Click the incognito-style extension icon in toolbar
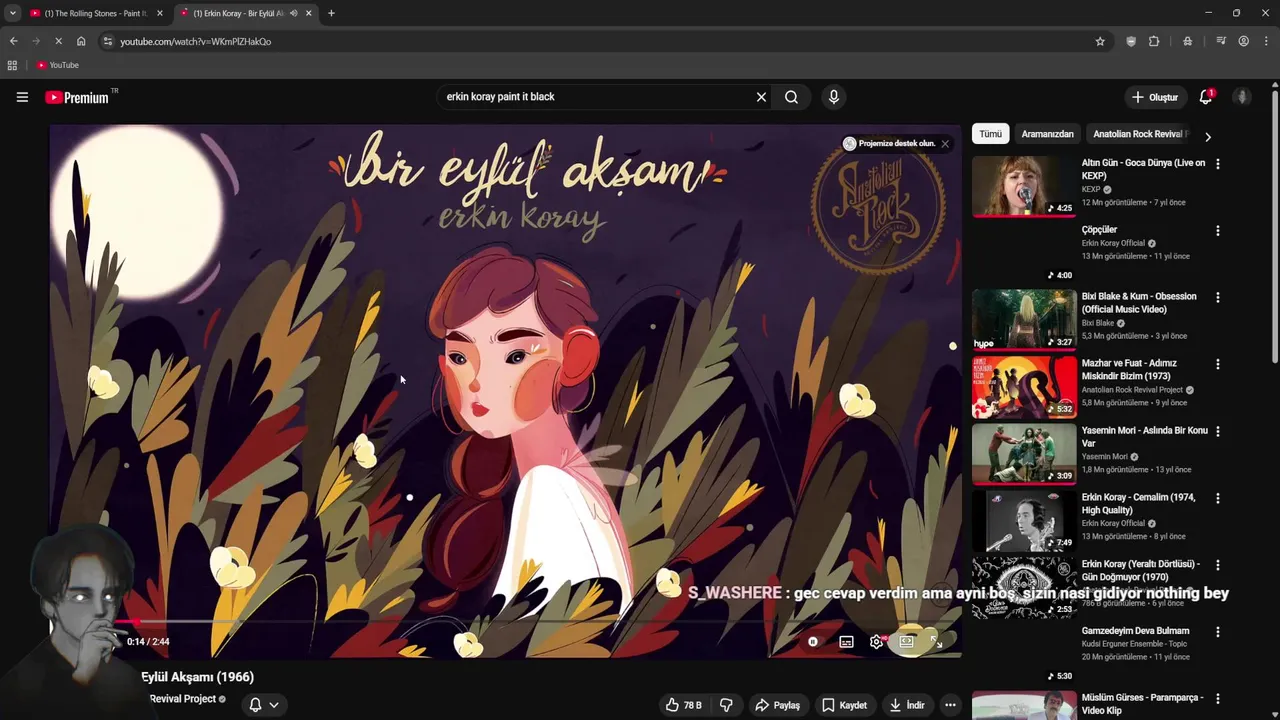1280x720 pixels. click(x=1187, y=41)
